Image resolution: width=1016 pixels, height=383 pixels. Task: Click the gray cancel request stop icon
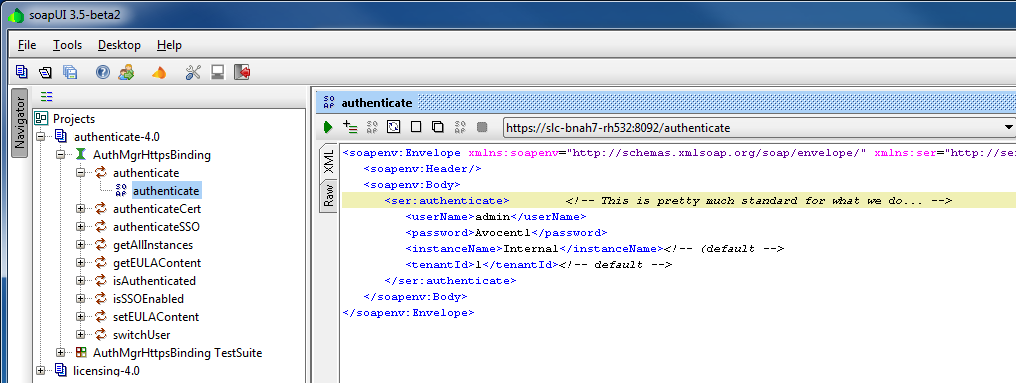[x=482, y=127]
